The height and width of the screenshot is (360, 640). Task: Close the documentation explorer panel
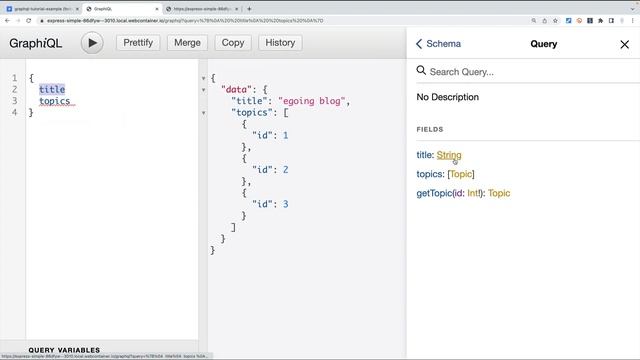click(624, 44)
